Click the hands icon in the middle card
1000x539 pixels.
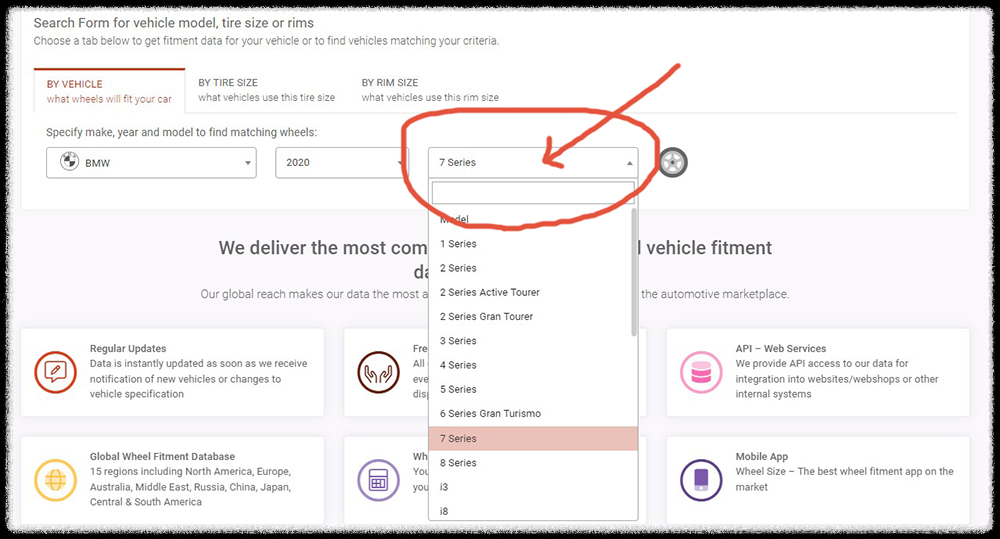(378, 372)
